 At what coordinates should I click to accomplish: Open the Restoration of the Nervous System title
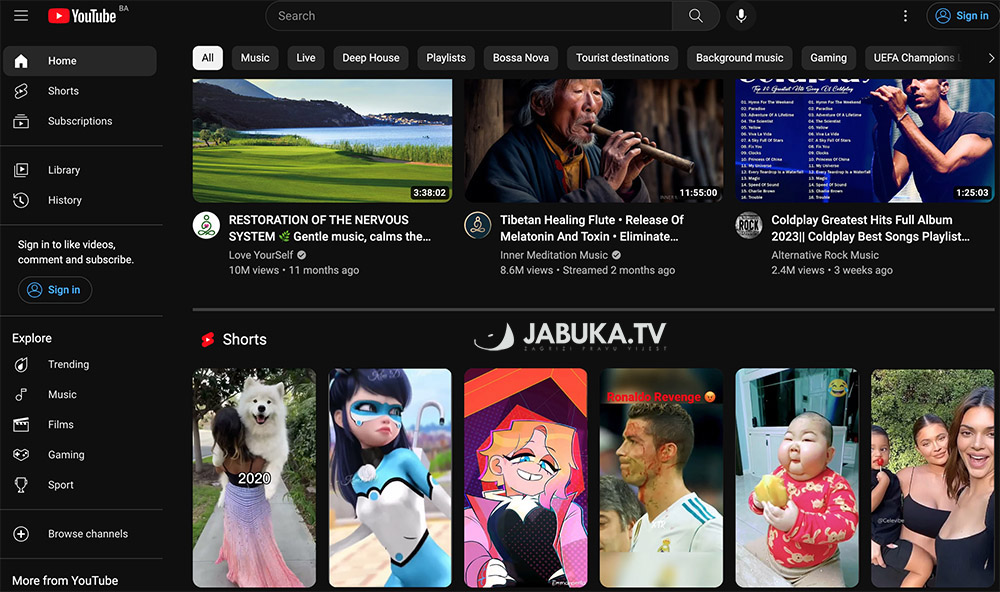coord(330,228)
